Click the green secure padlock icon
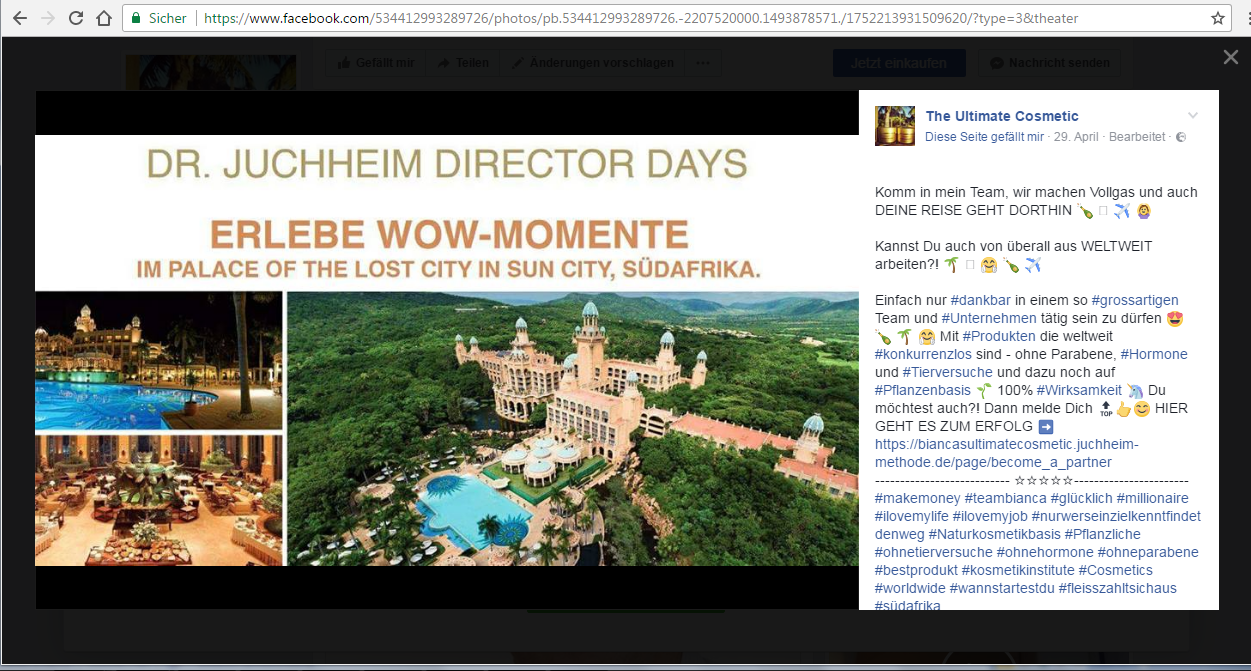Image resolution: width=1251 pixels, height=671 pixels. [136, 18]
